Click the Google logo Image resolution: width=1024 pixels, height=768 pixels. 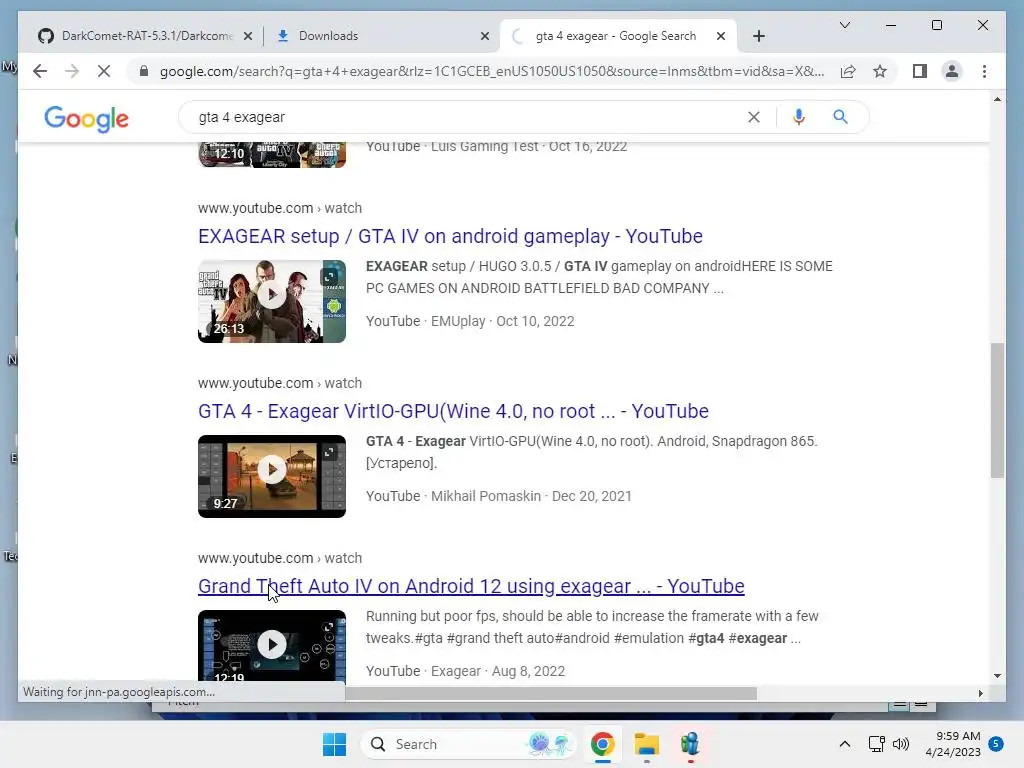(86, 119)
